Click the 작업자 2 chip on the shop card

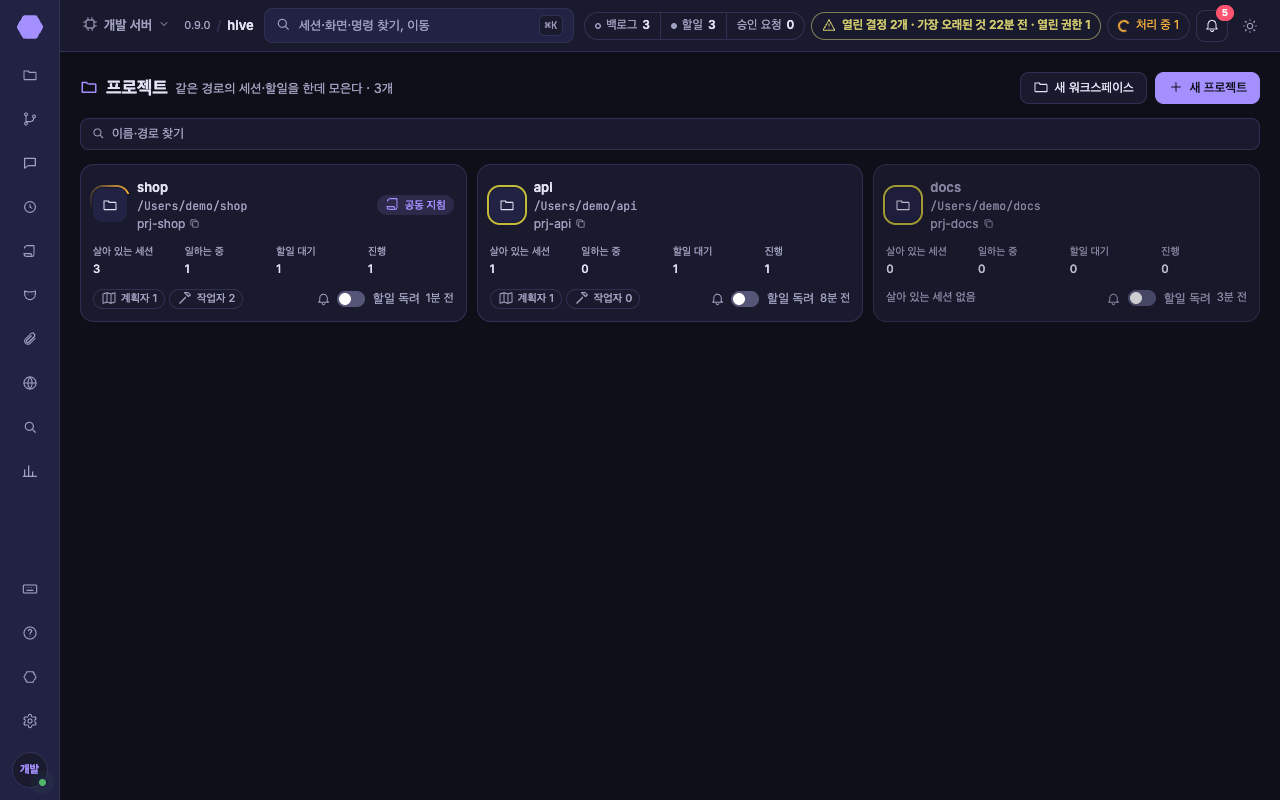click(206, 299)
